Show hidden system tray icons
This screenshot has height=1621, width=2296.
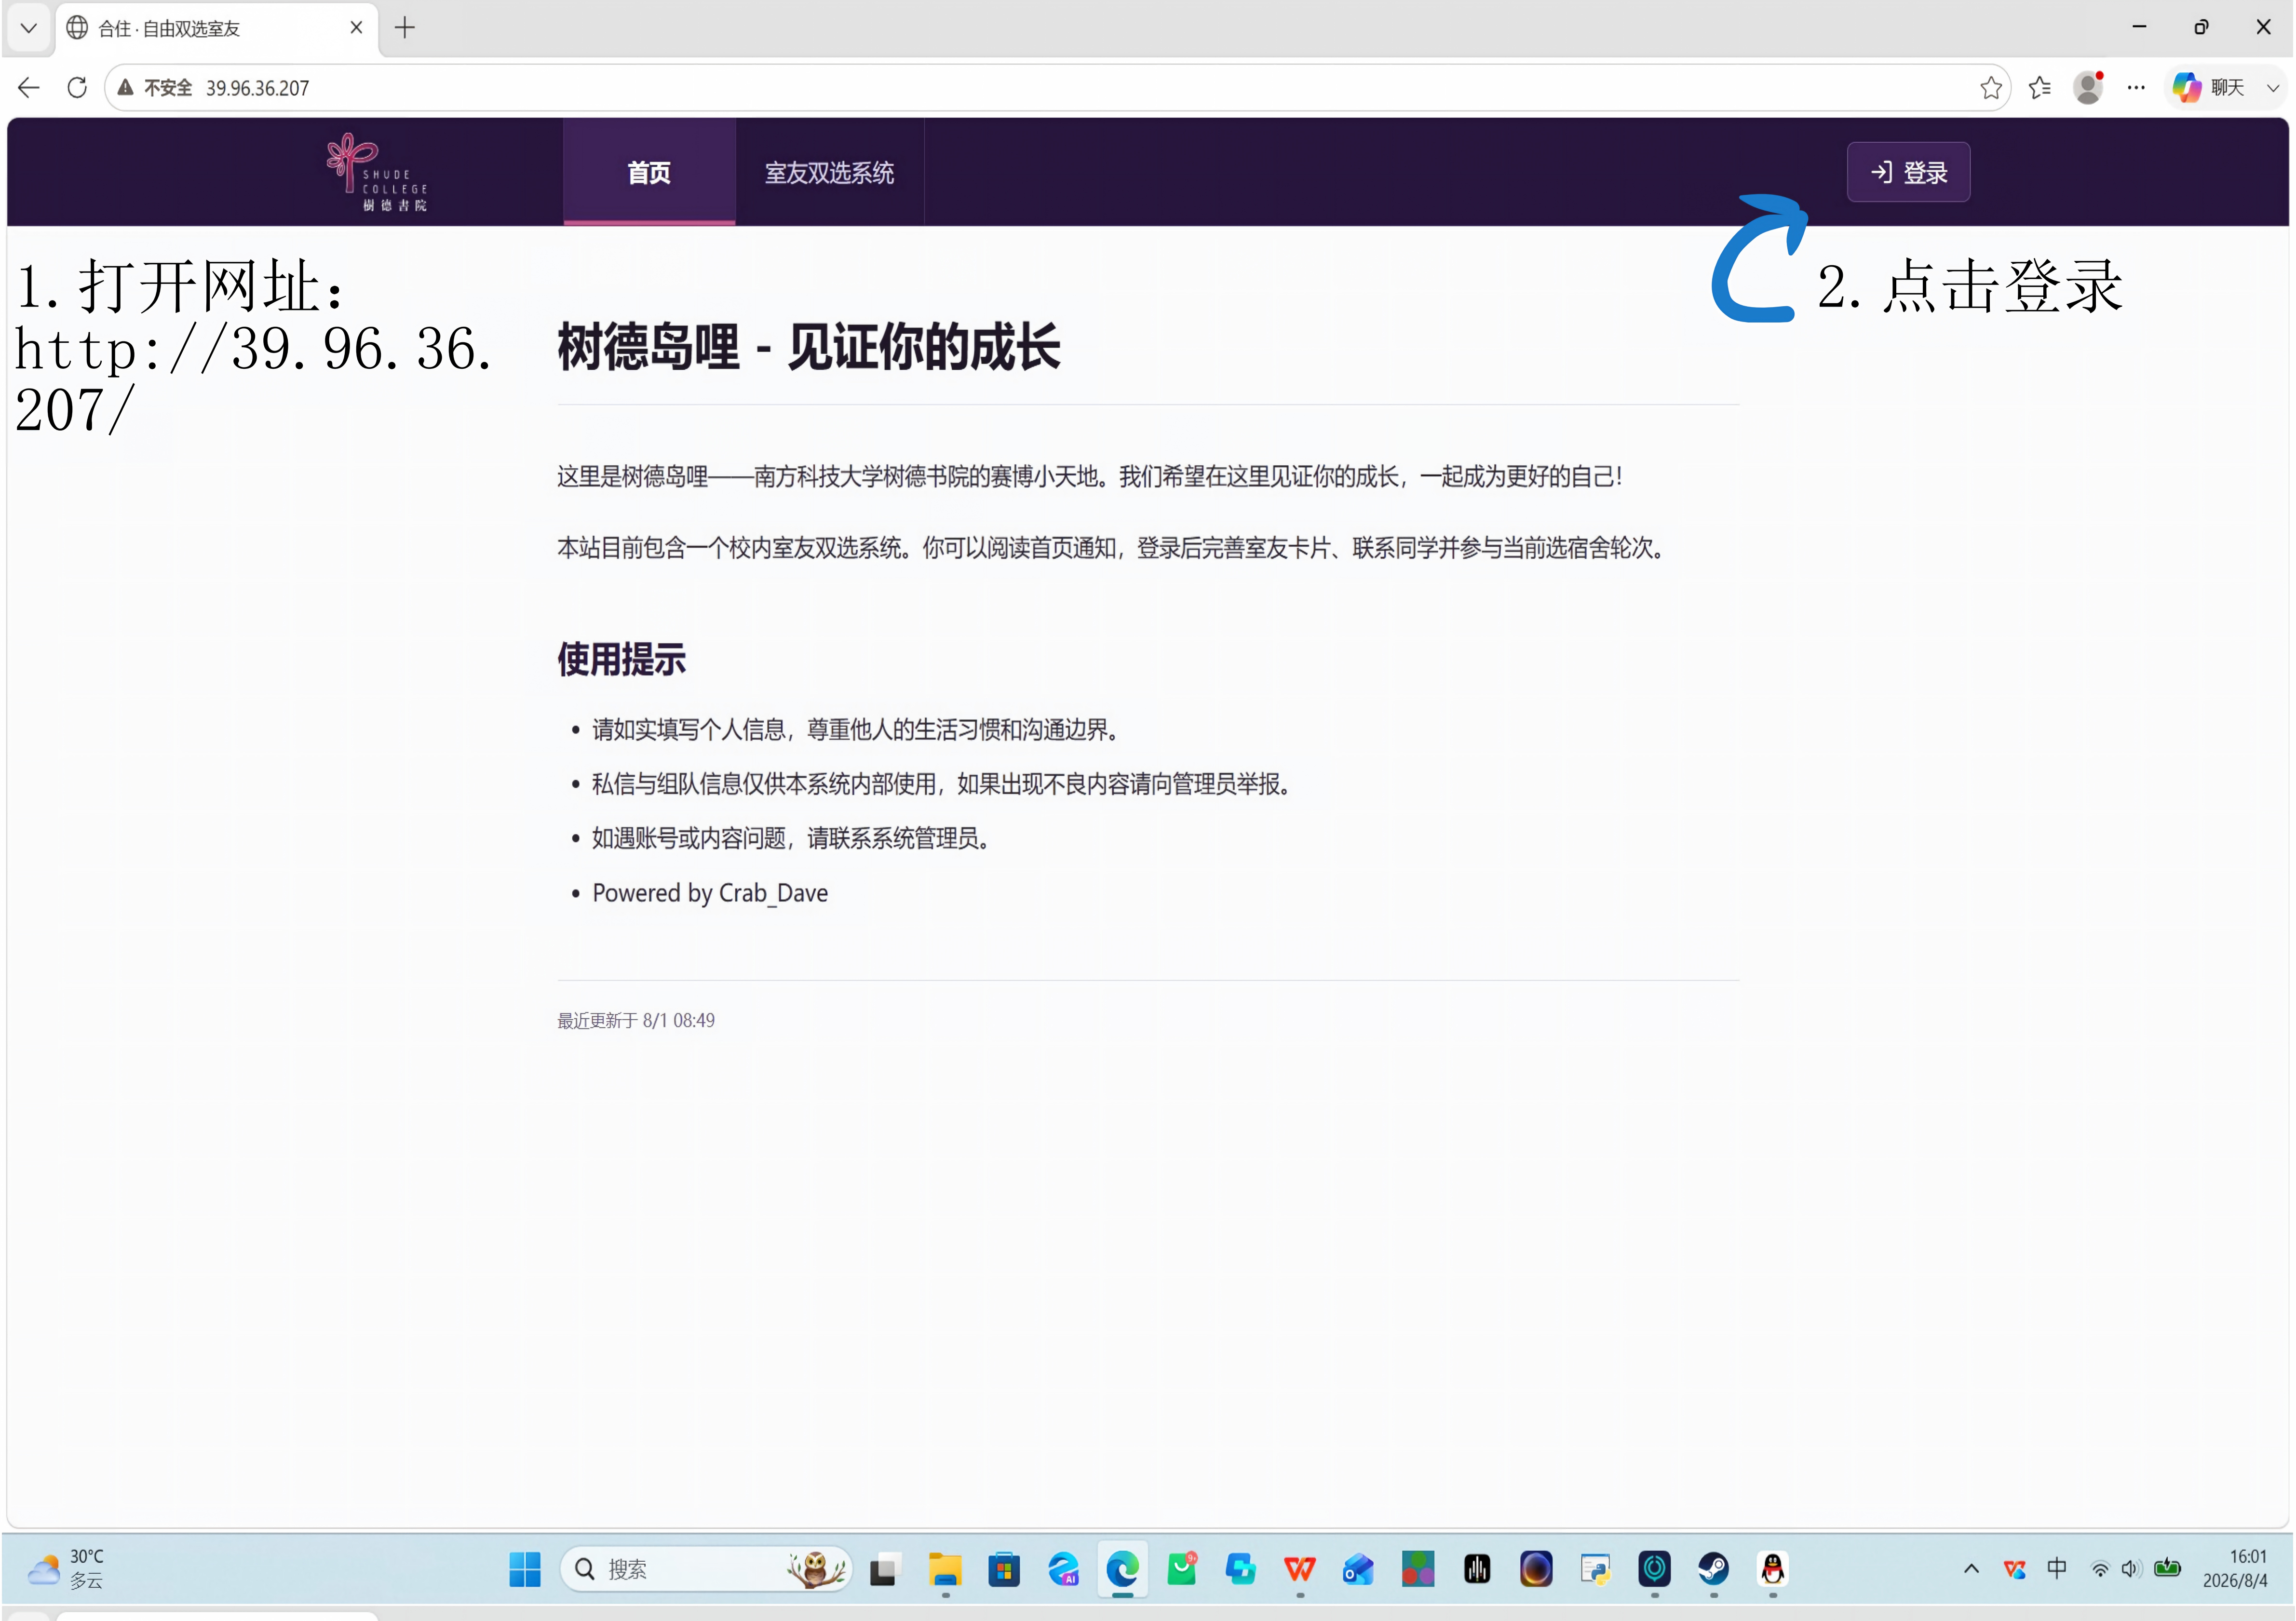coord(1971,1568)
